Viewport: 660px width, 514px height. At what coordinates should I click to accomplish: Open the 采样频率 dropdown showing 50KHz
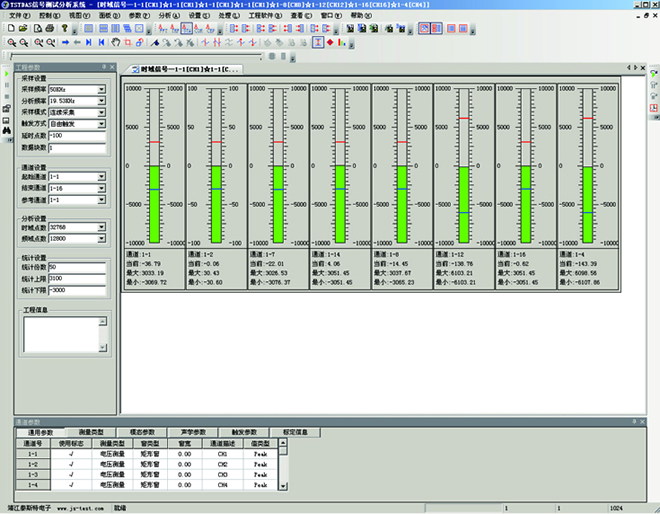101,89
